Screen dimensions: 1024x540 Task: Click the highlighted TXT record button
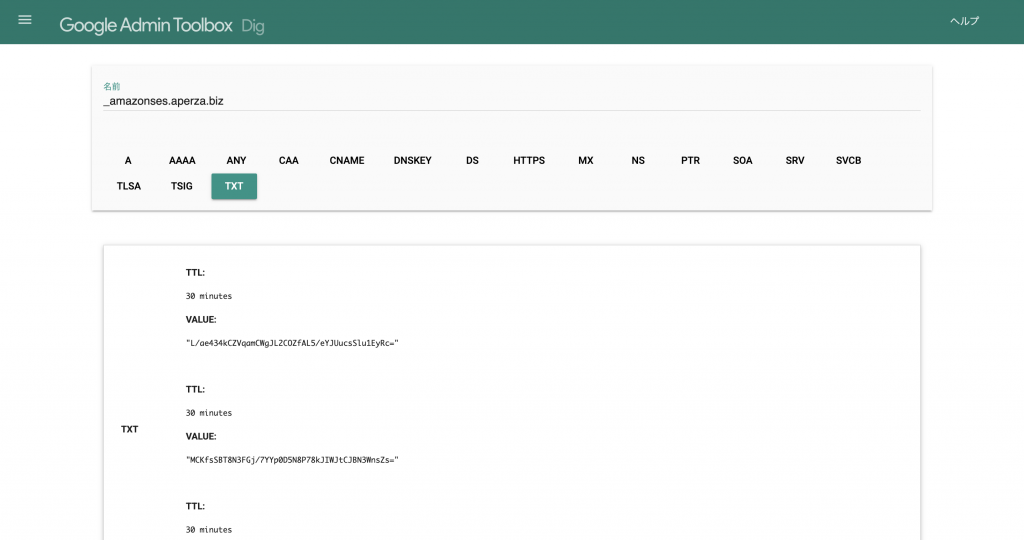click(x=234, y=186)
